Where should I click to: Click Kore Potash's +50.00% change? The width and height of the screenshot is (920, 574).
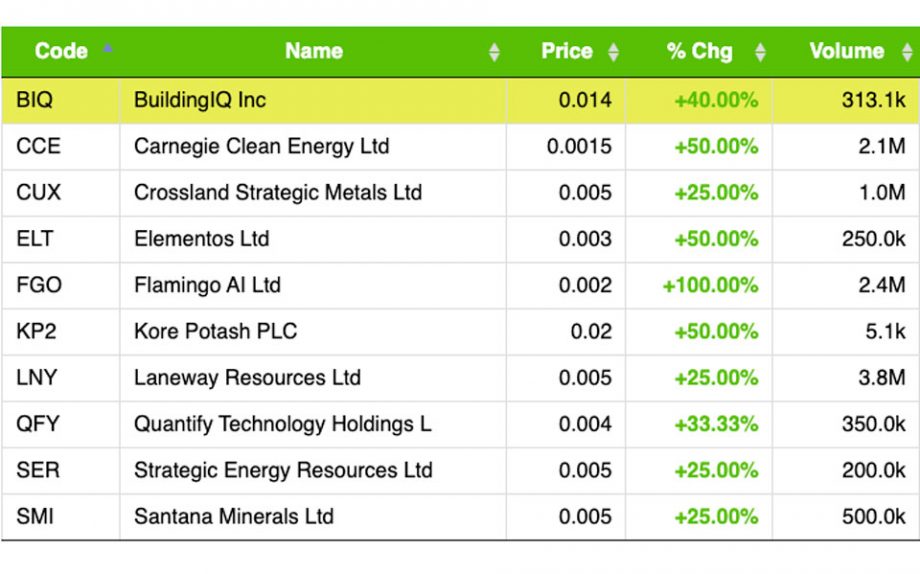pyautogui.click(x=716, y=332)
